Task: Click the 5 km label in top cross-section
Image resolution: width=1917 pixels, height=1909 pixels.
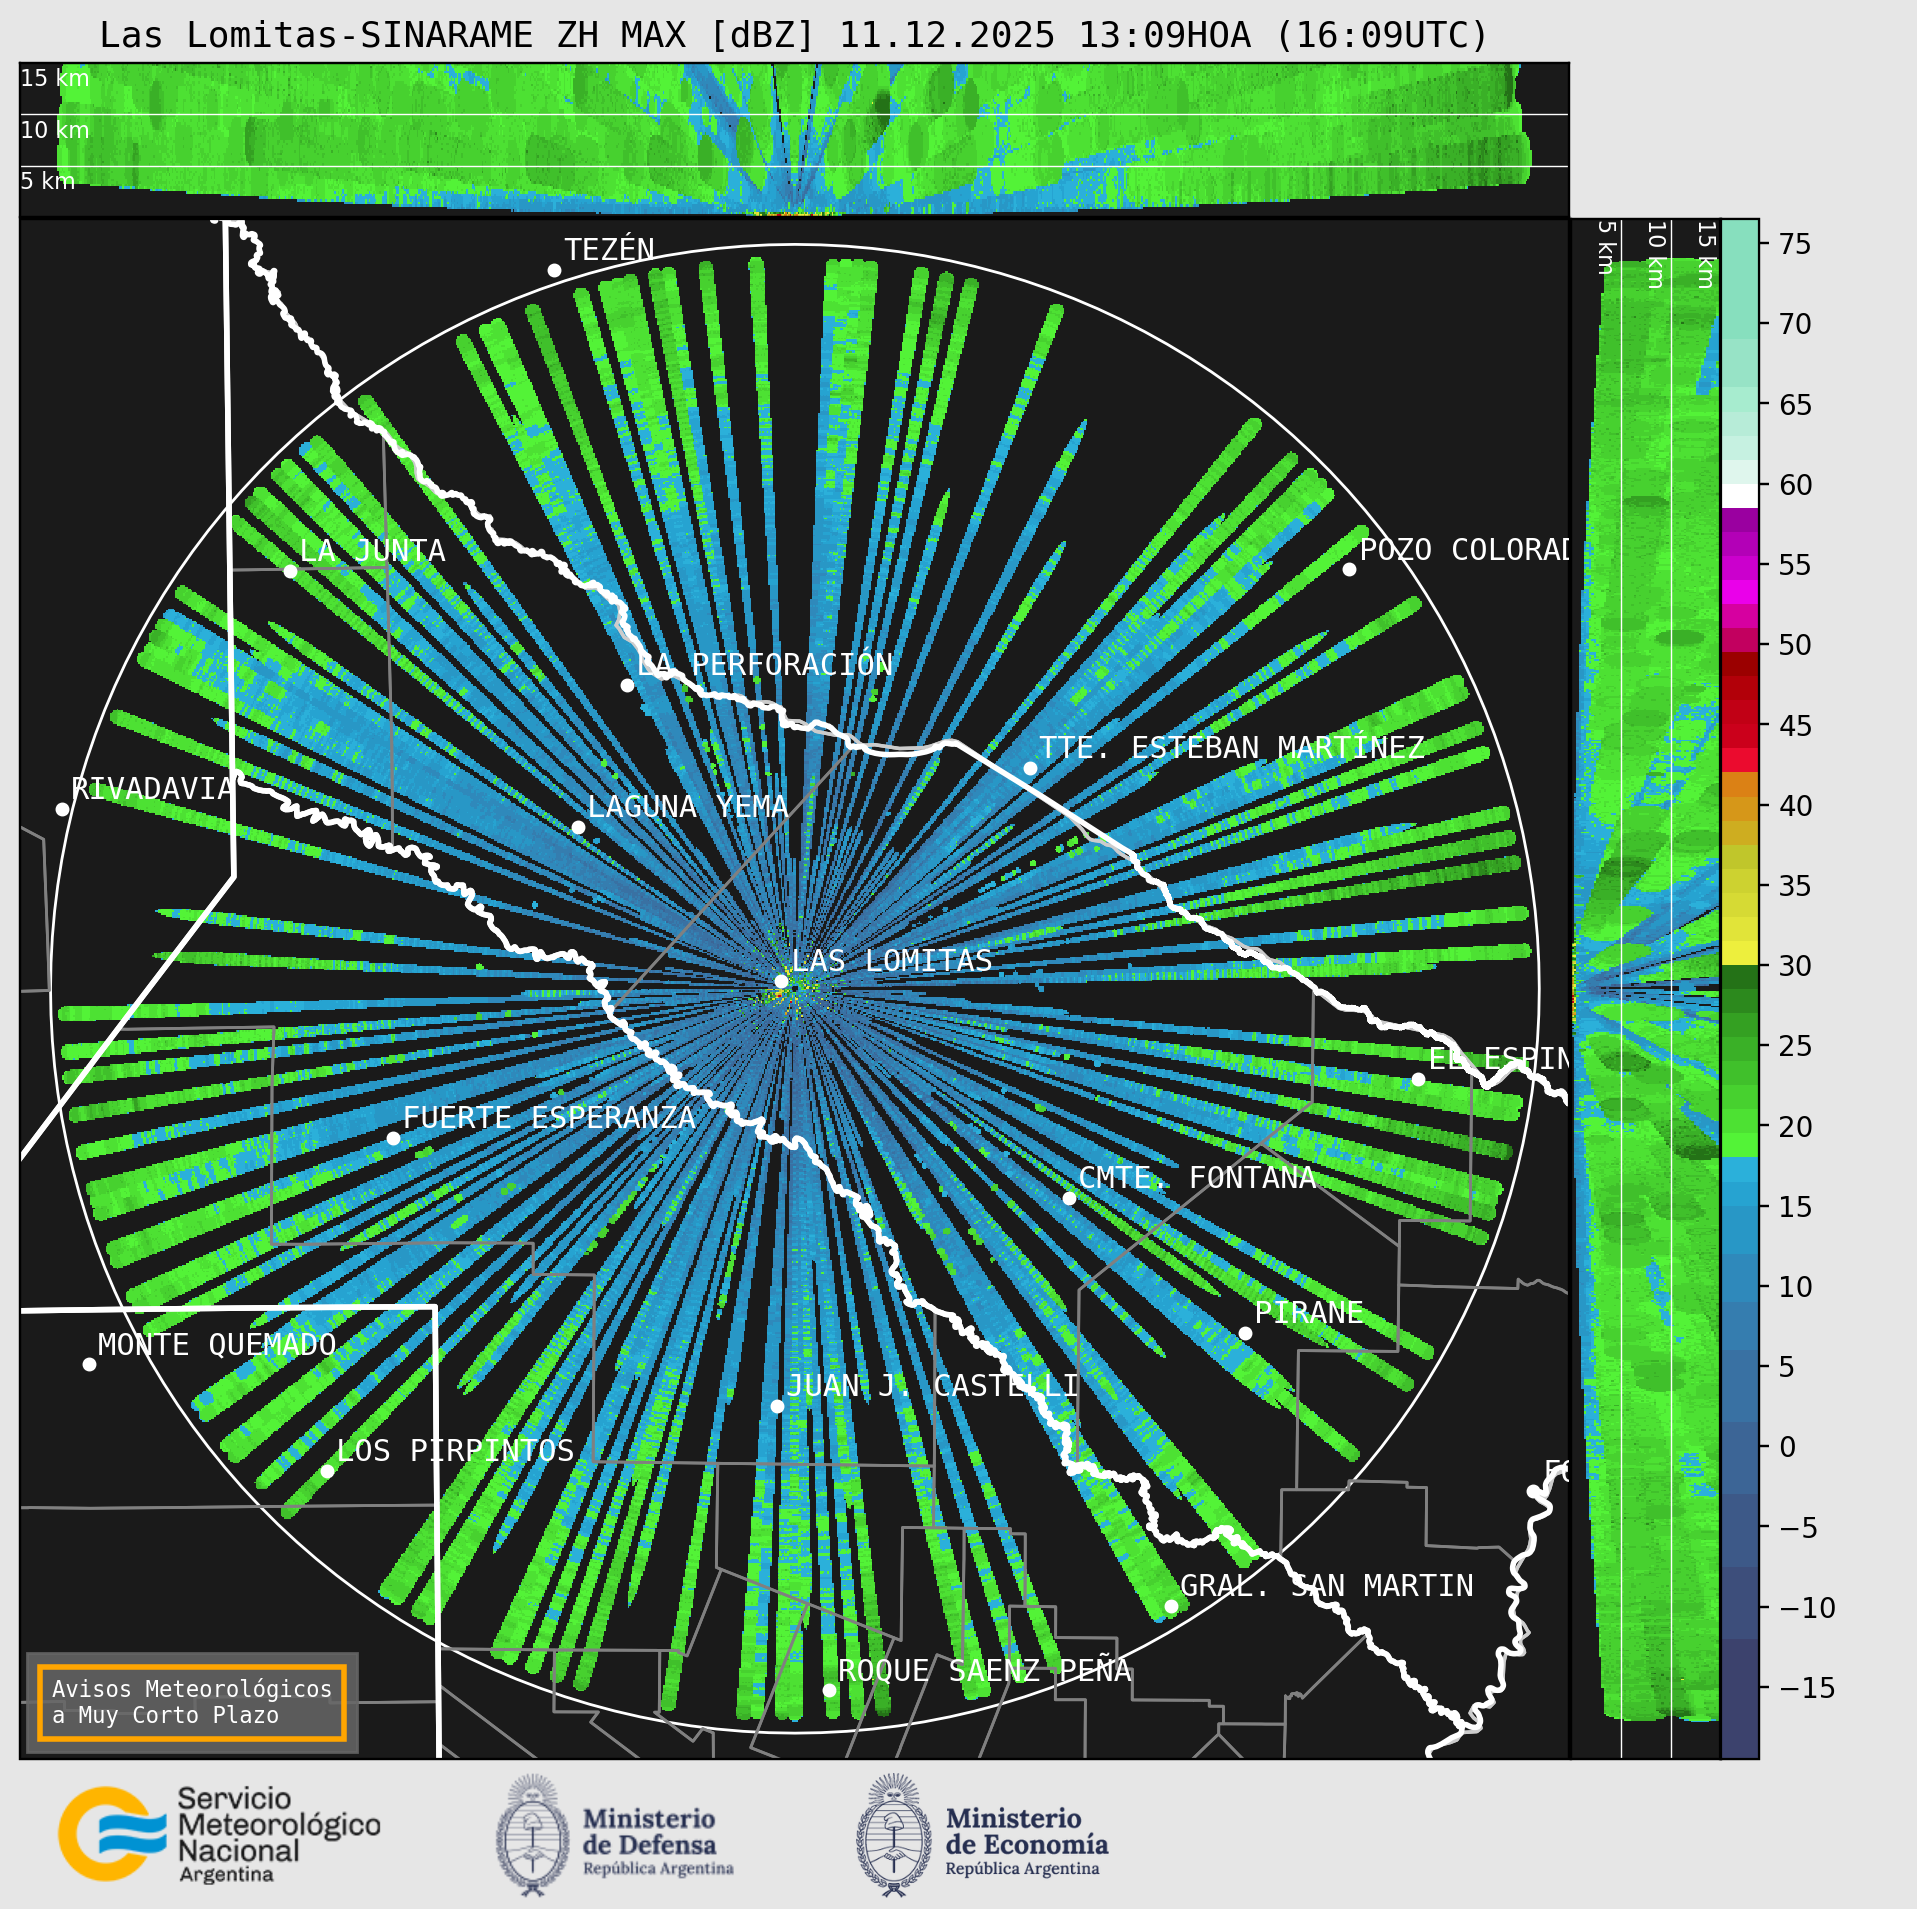Action: pos(48,181)
